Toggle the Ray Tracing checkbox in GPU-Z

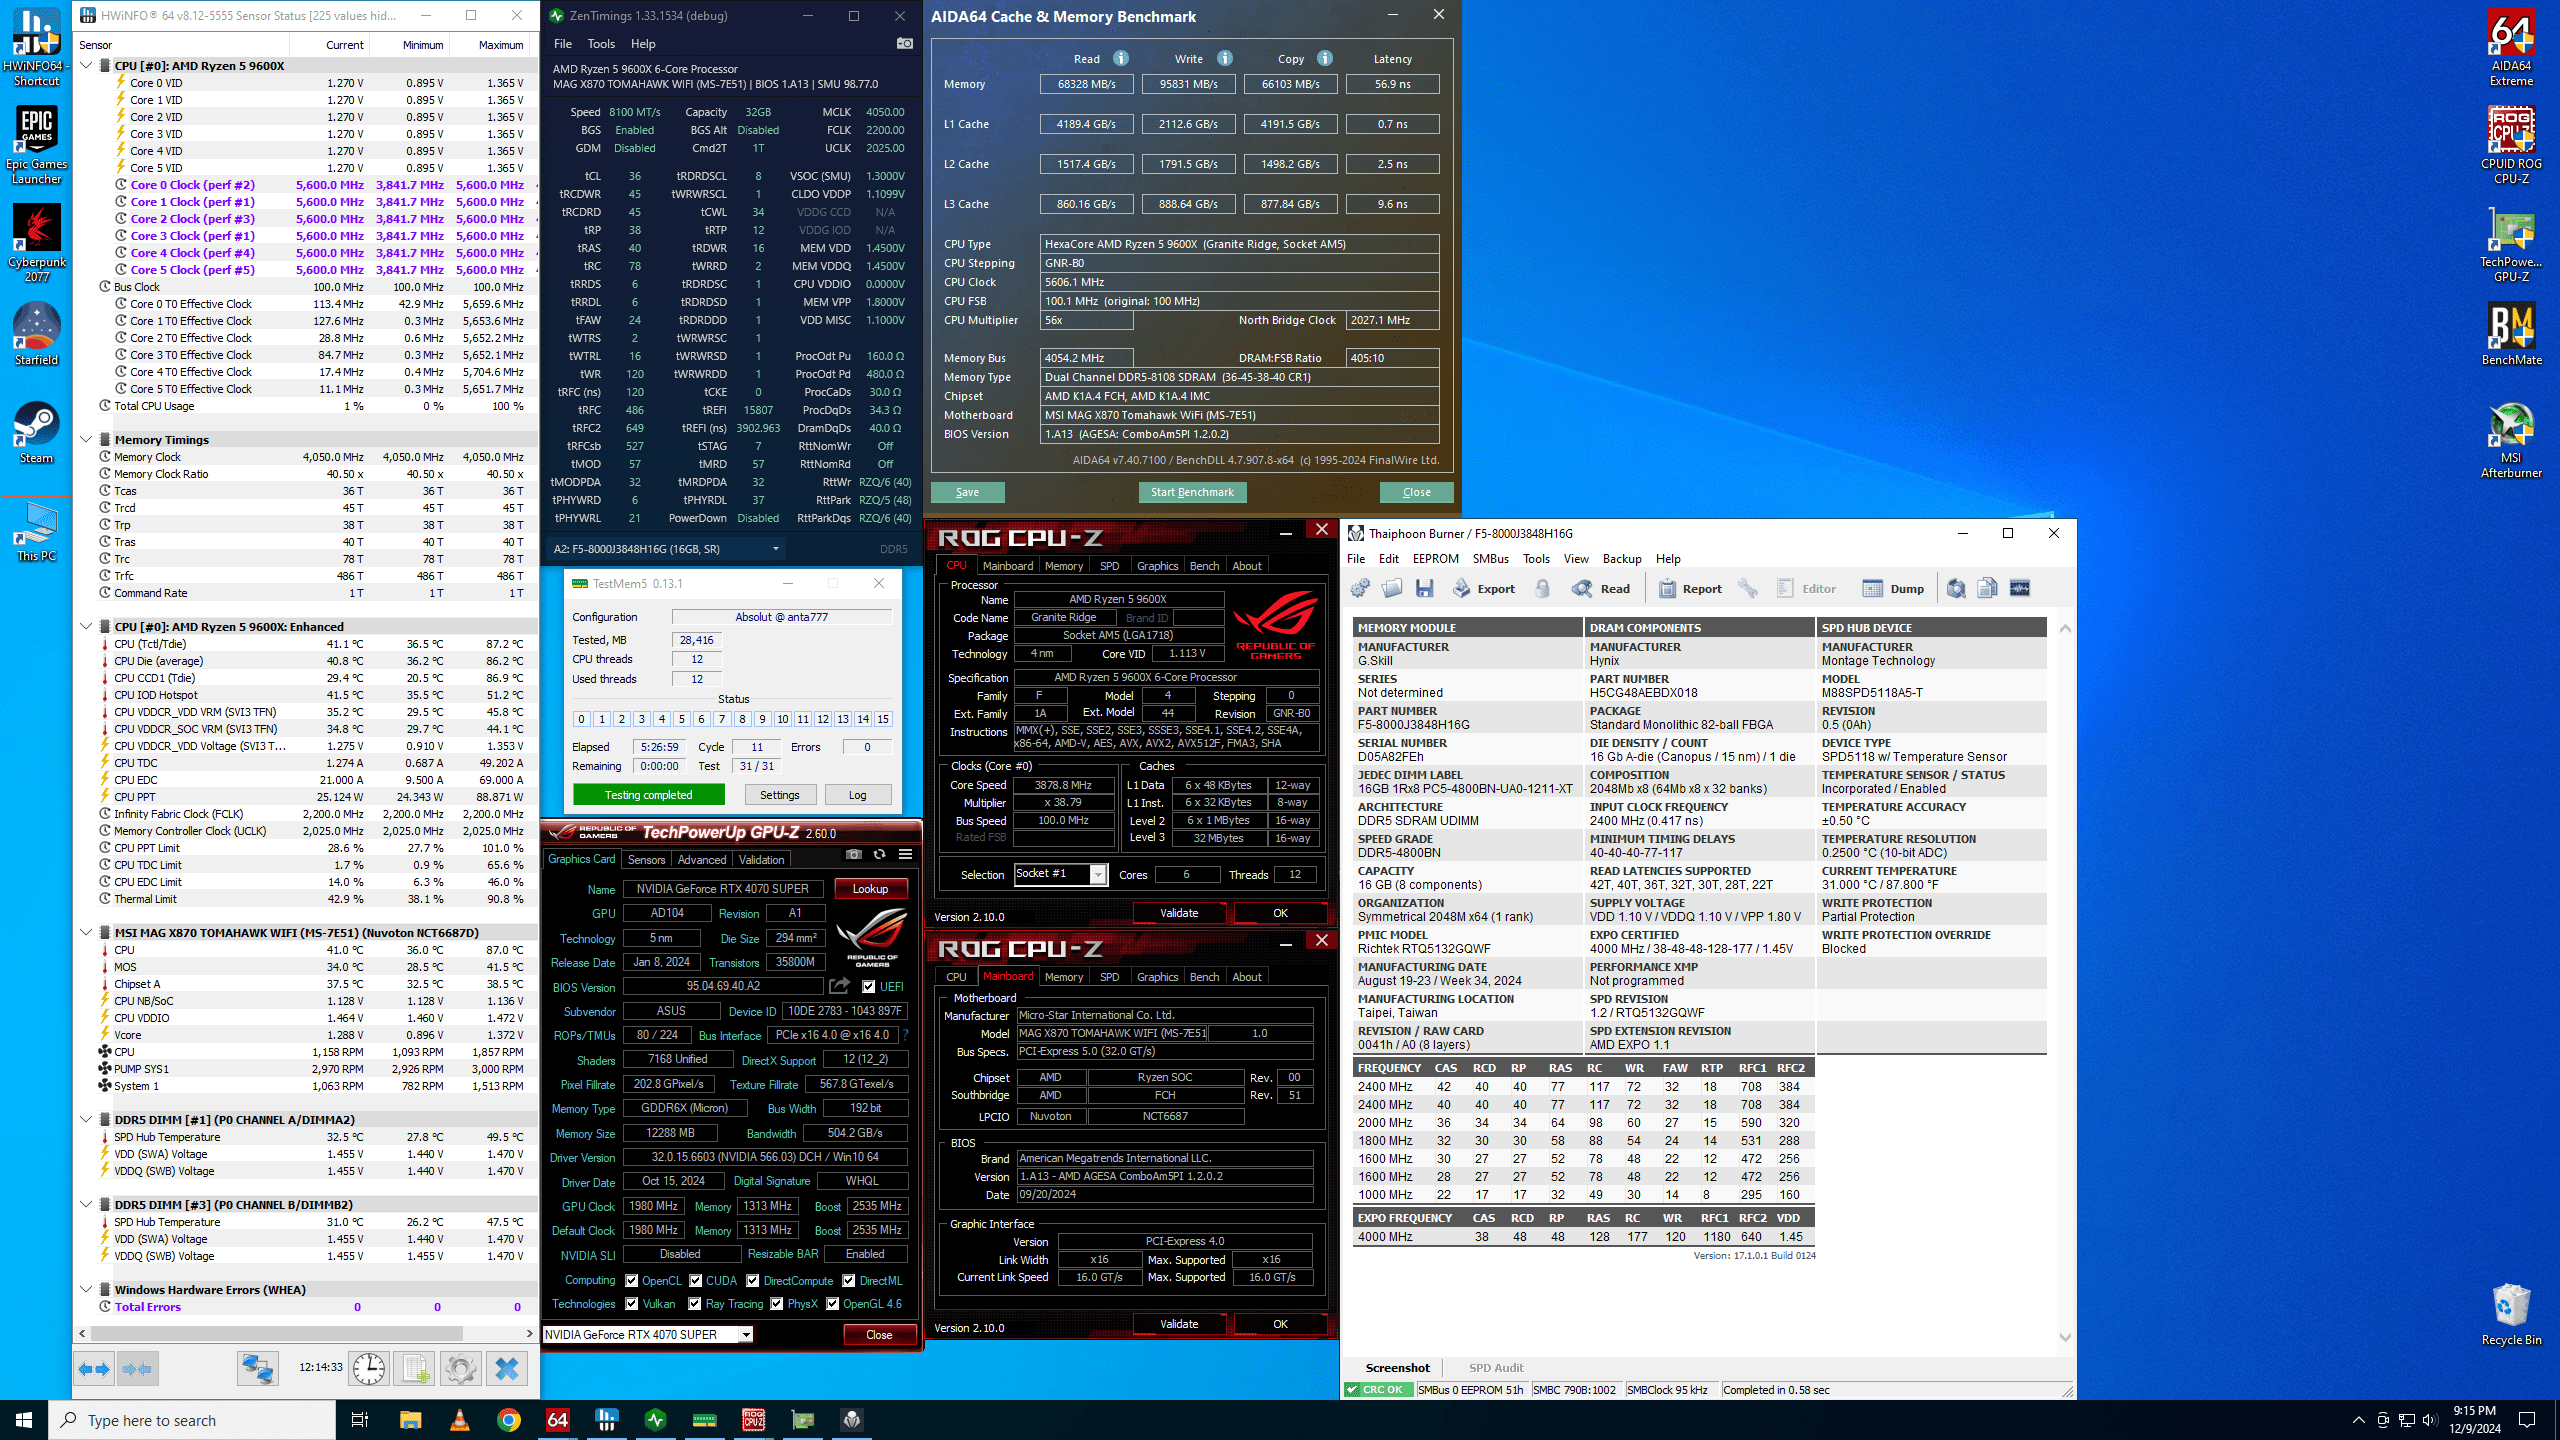pyautogui.click(x=696, y=1304)
